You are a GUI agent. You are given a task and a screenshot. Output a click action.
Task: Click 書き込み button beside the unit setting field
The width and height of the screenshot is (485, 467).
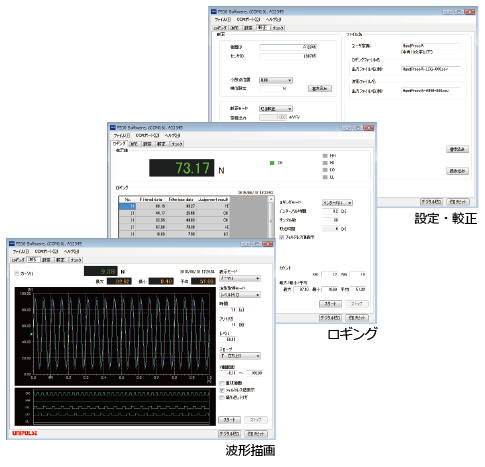[320, 89]
